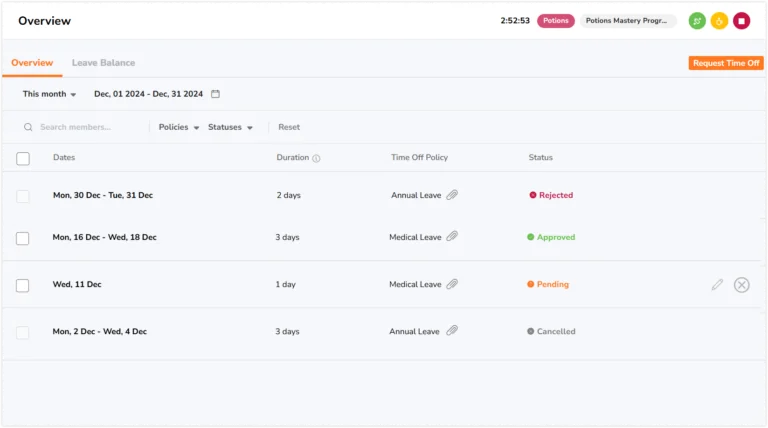Image resolution: width=768 pixels, height=428 pixels.
Task: Stop the timer with red stop icon
Action: coord(741,21)
